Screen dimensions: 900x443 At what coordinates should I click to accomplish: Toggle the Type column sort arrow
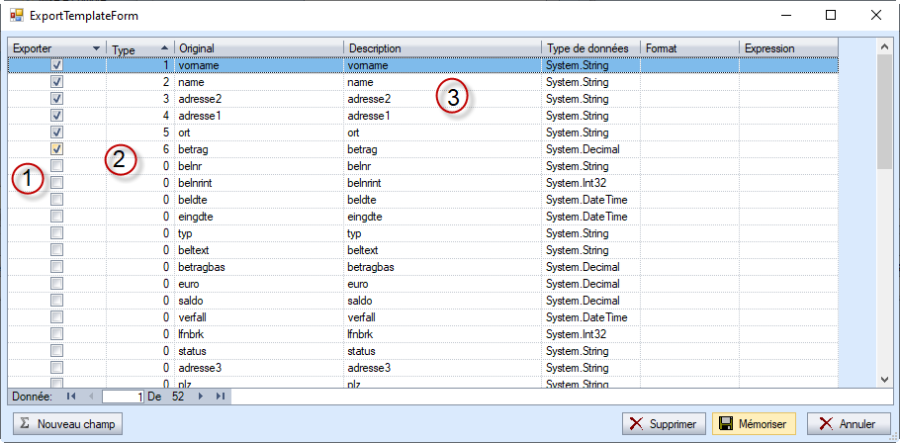pos(164,48)
